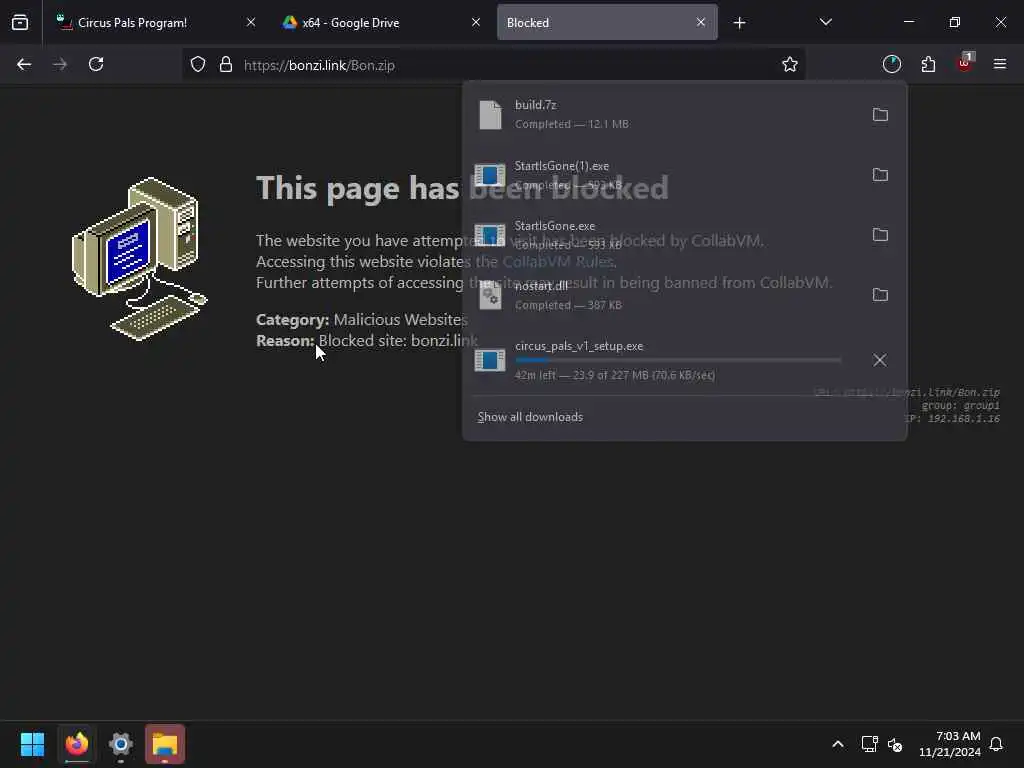Open the network status tray icon
This screenshot has height=768, width=1024.
point(869,744)
